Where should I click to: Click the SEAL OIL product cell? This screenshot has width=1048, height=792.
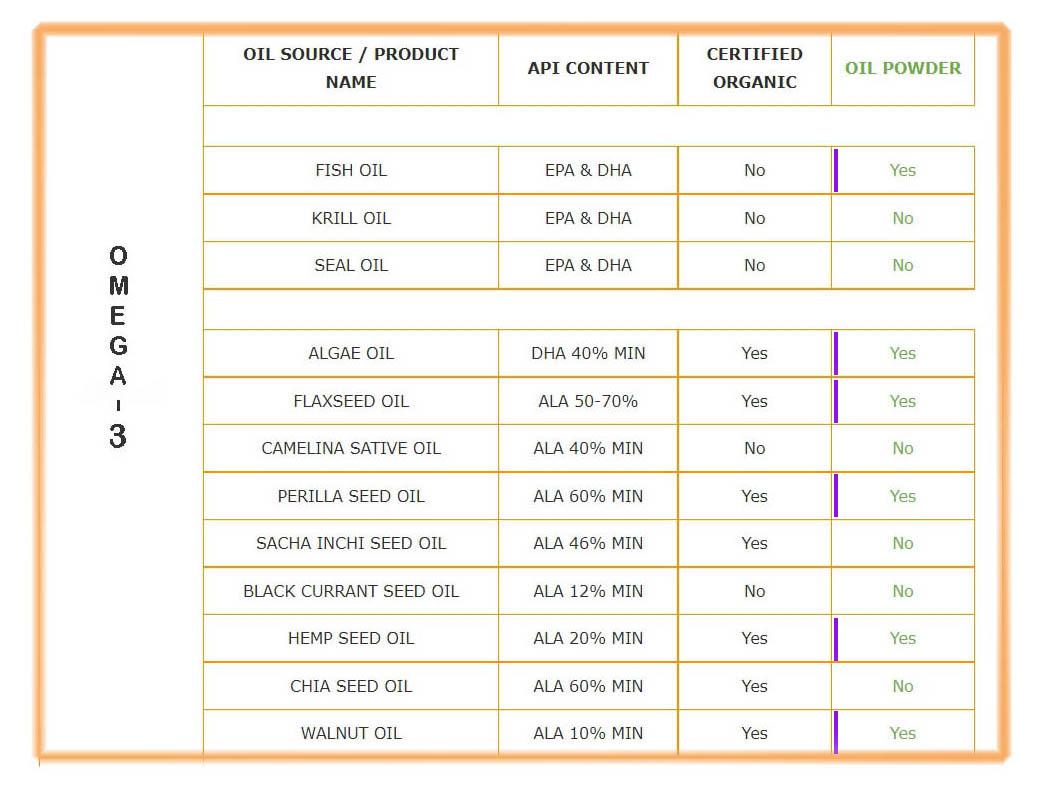tap(351, 265)
